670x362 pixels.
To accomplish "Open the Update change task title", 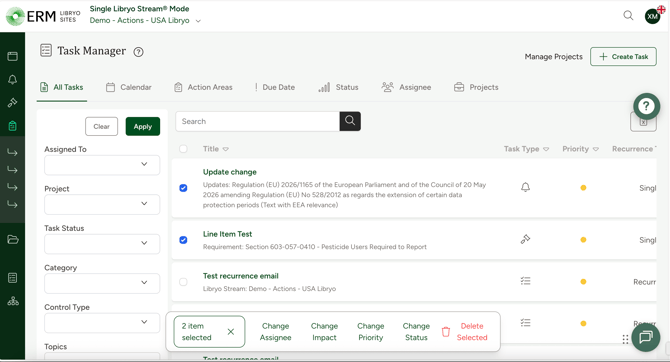I will (x=230, y=172).
